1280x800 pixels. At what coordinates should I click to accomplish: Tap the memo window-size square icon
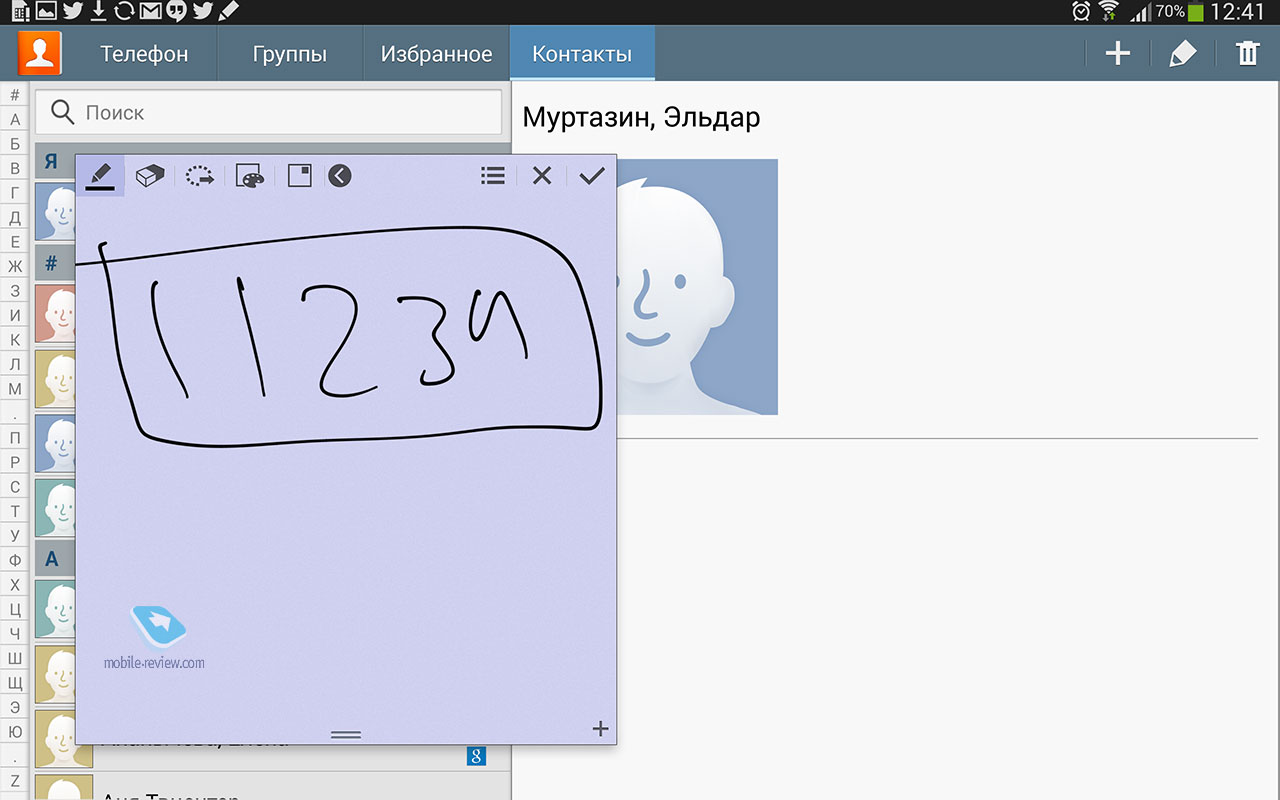click(299, 176)
